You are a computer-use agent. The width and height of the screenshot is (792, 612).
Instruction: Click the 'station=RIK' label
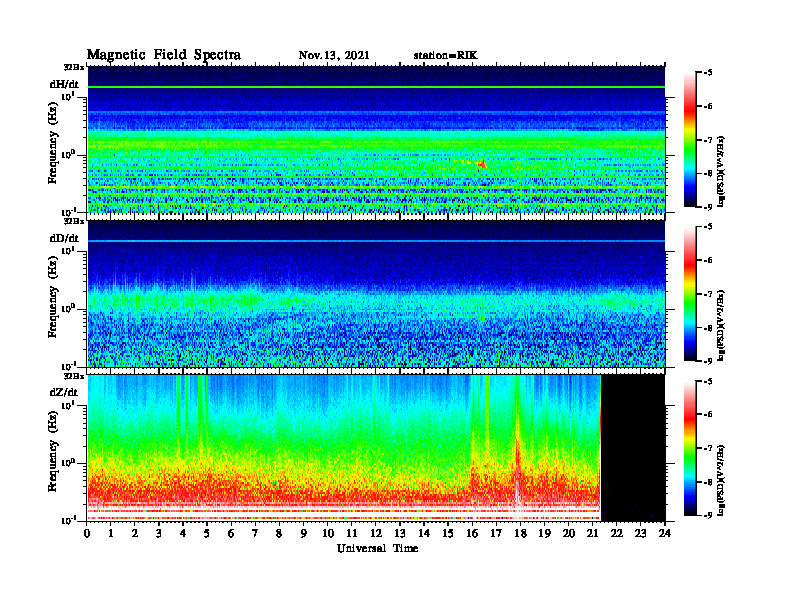click(446, 56)
